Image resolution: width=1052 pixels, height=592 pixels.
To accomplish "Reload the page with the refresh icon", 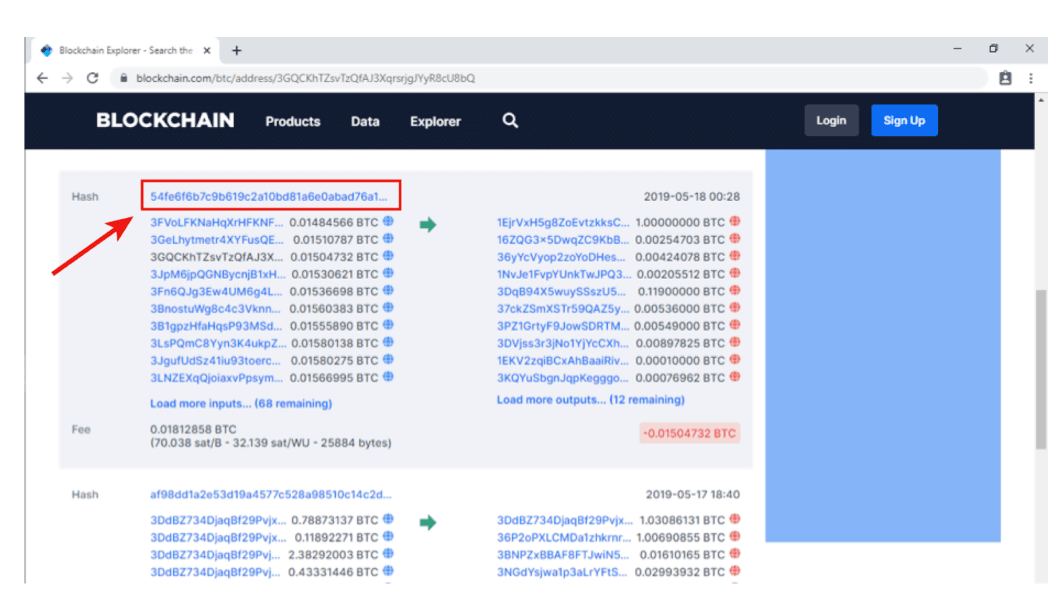I will [x=93, y=78].
